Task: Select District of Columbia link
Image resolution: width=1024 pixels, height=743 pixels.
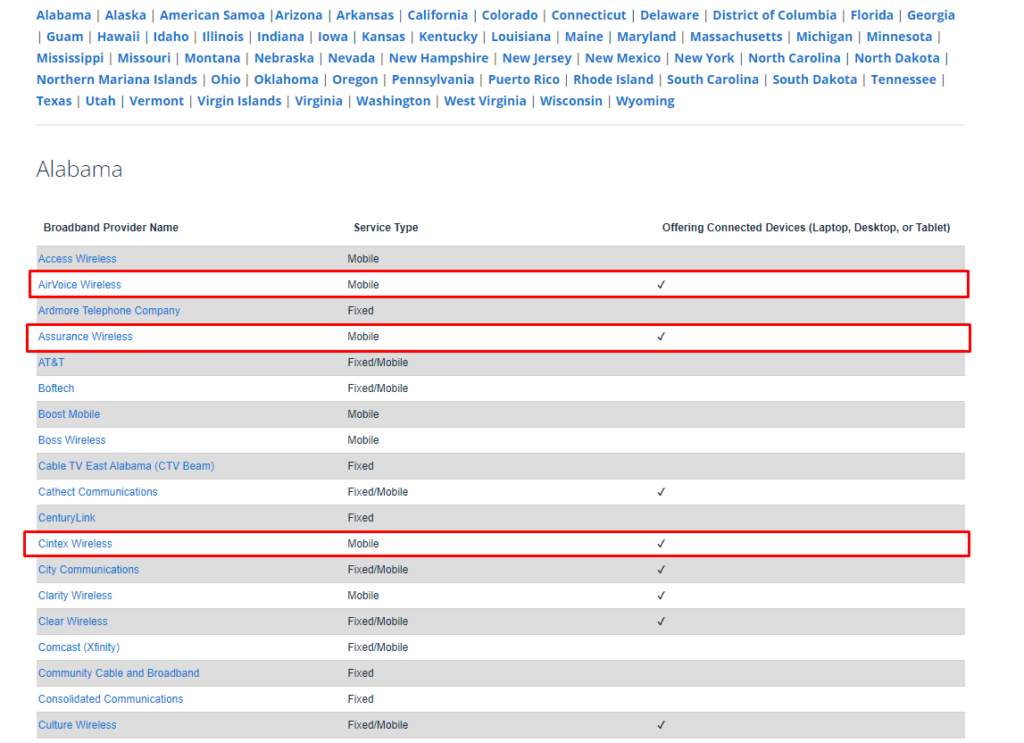Action: [774, 15]
